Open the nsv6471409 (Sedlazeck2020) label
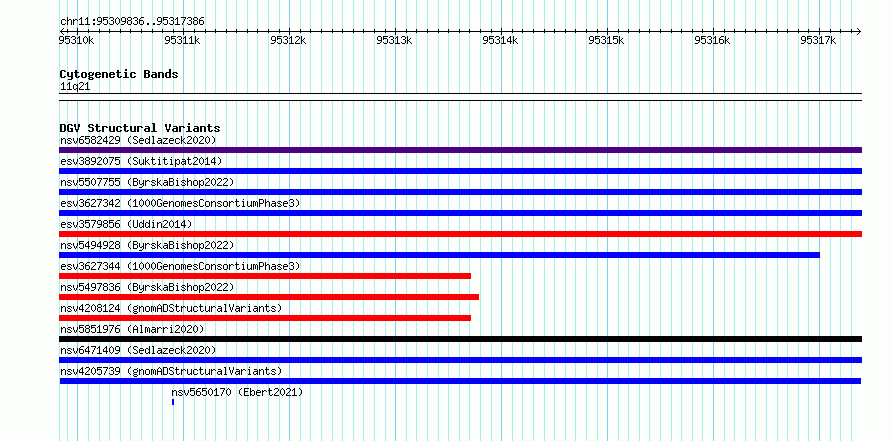 point(138,350)
